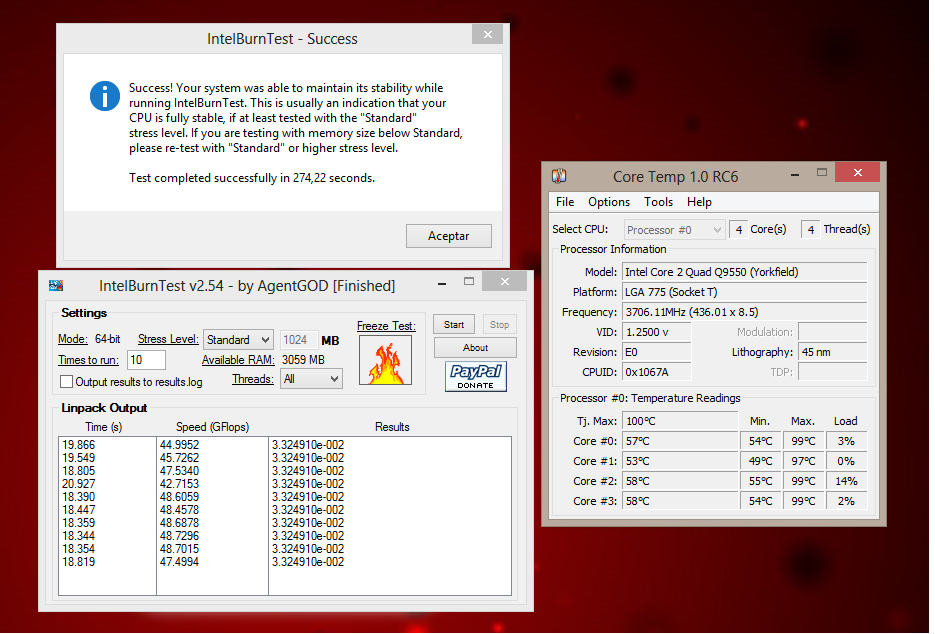Viewport: 935px width, 634px height.
Task: Open the Help menu in Core Temp
Action: click(699, 202)
